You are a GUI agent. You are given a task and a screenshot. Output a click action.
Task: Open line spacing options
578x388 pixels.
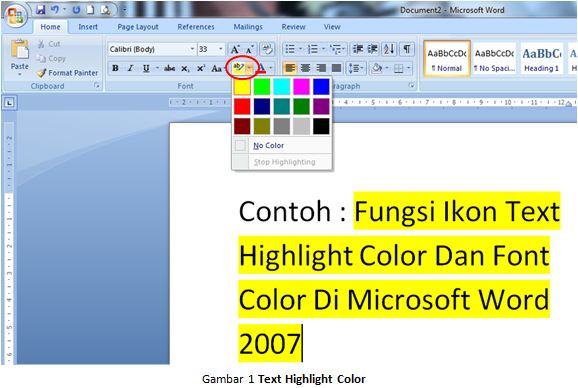(356, 68)
